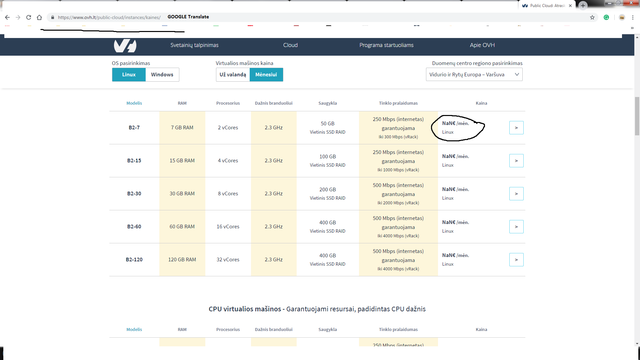Open Programa startuoliams menu item

click(x=386, y=45)
